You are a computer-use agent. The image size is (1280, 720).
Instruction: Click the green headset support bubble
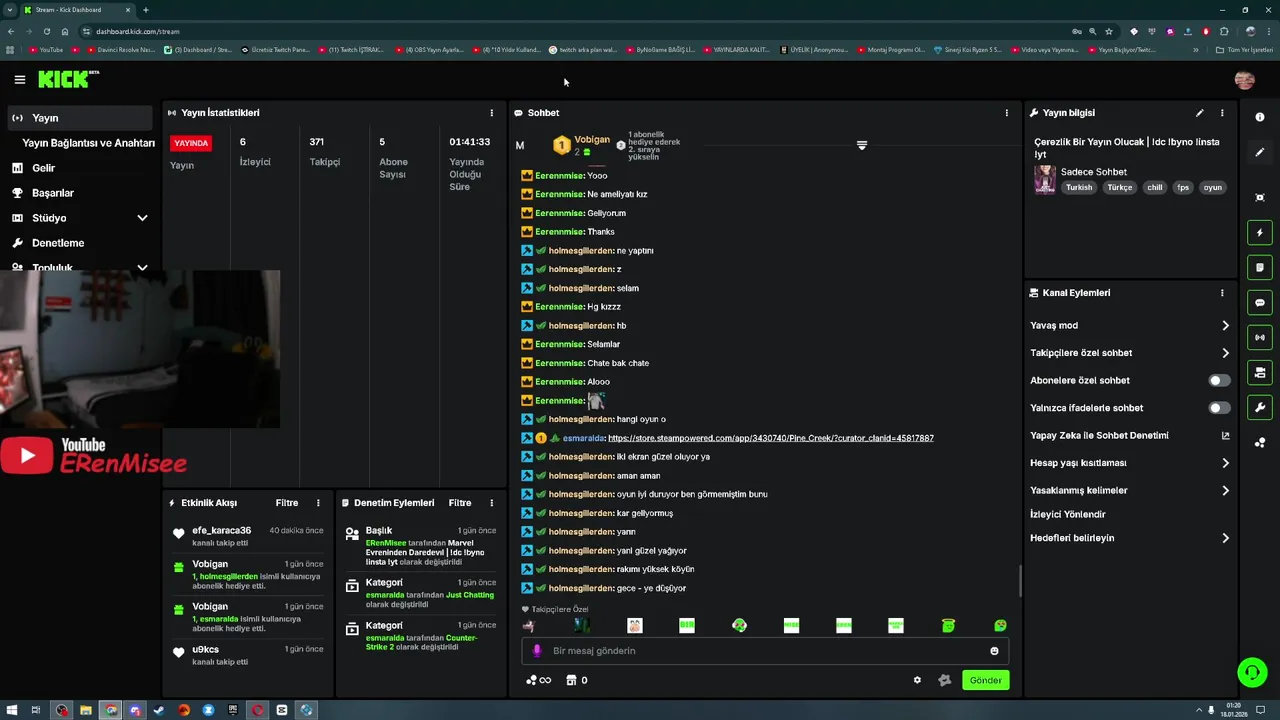coord(1252,672)
